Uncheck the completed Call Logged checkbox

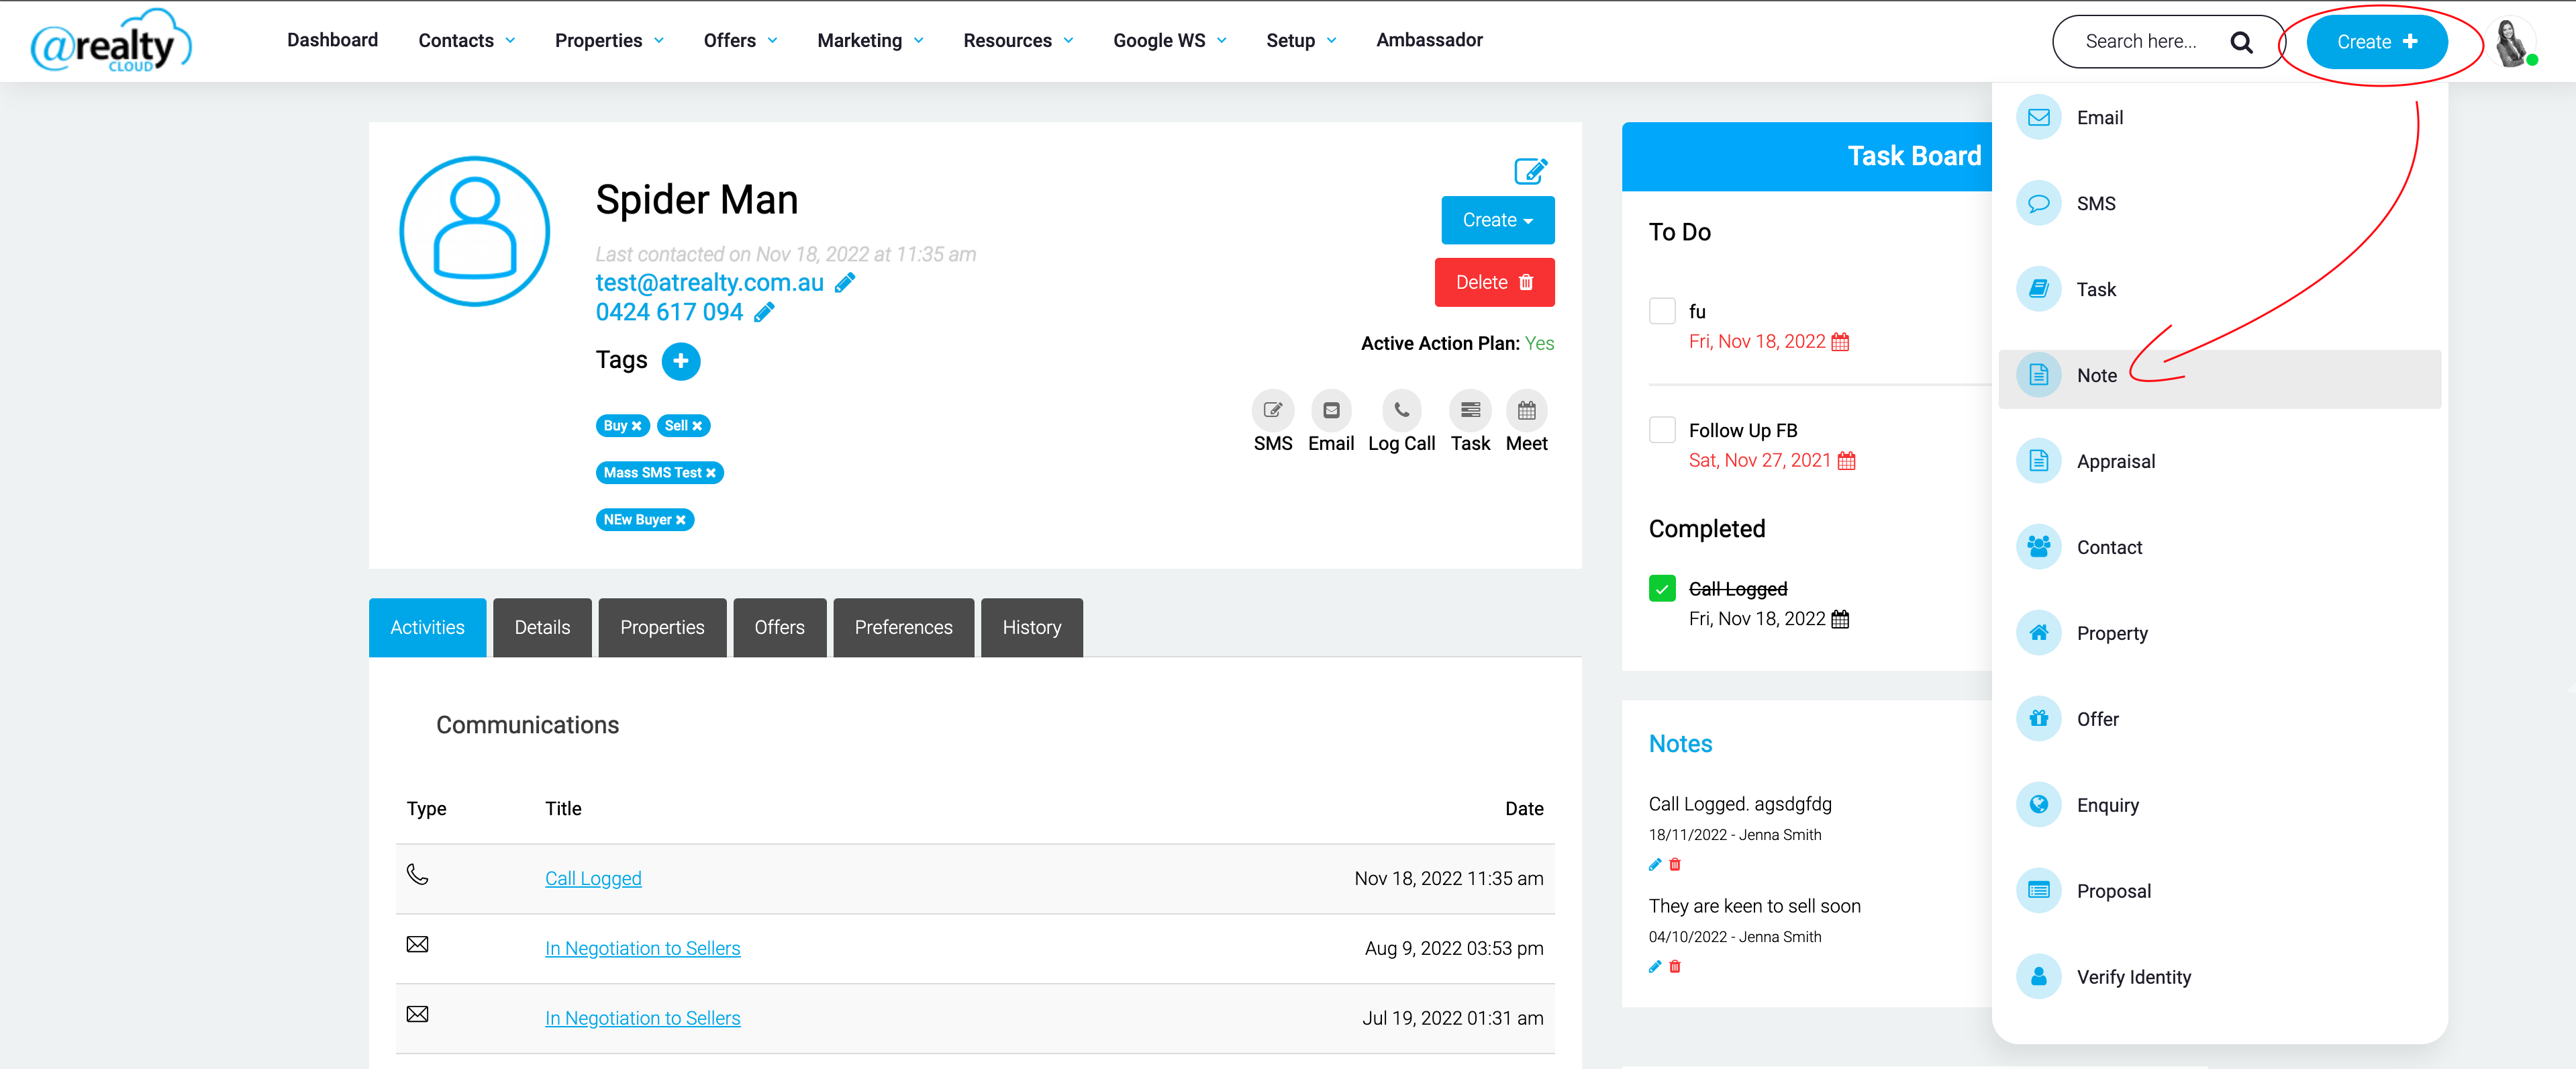(x=1662, y=589)
